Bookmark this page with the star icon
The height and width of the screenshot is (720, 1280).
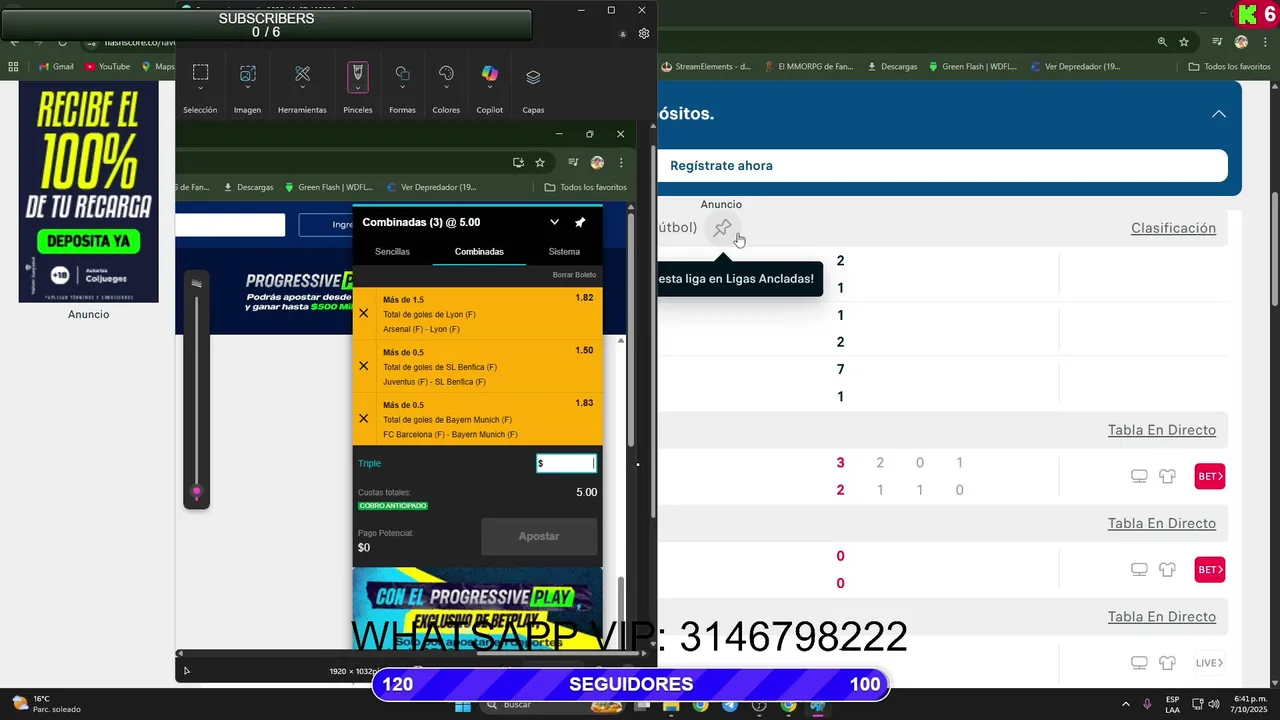1184,42
